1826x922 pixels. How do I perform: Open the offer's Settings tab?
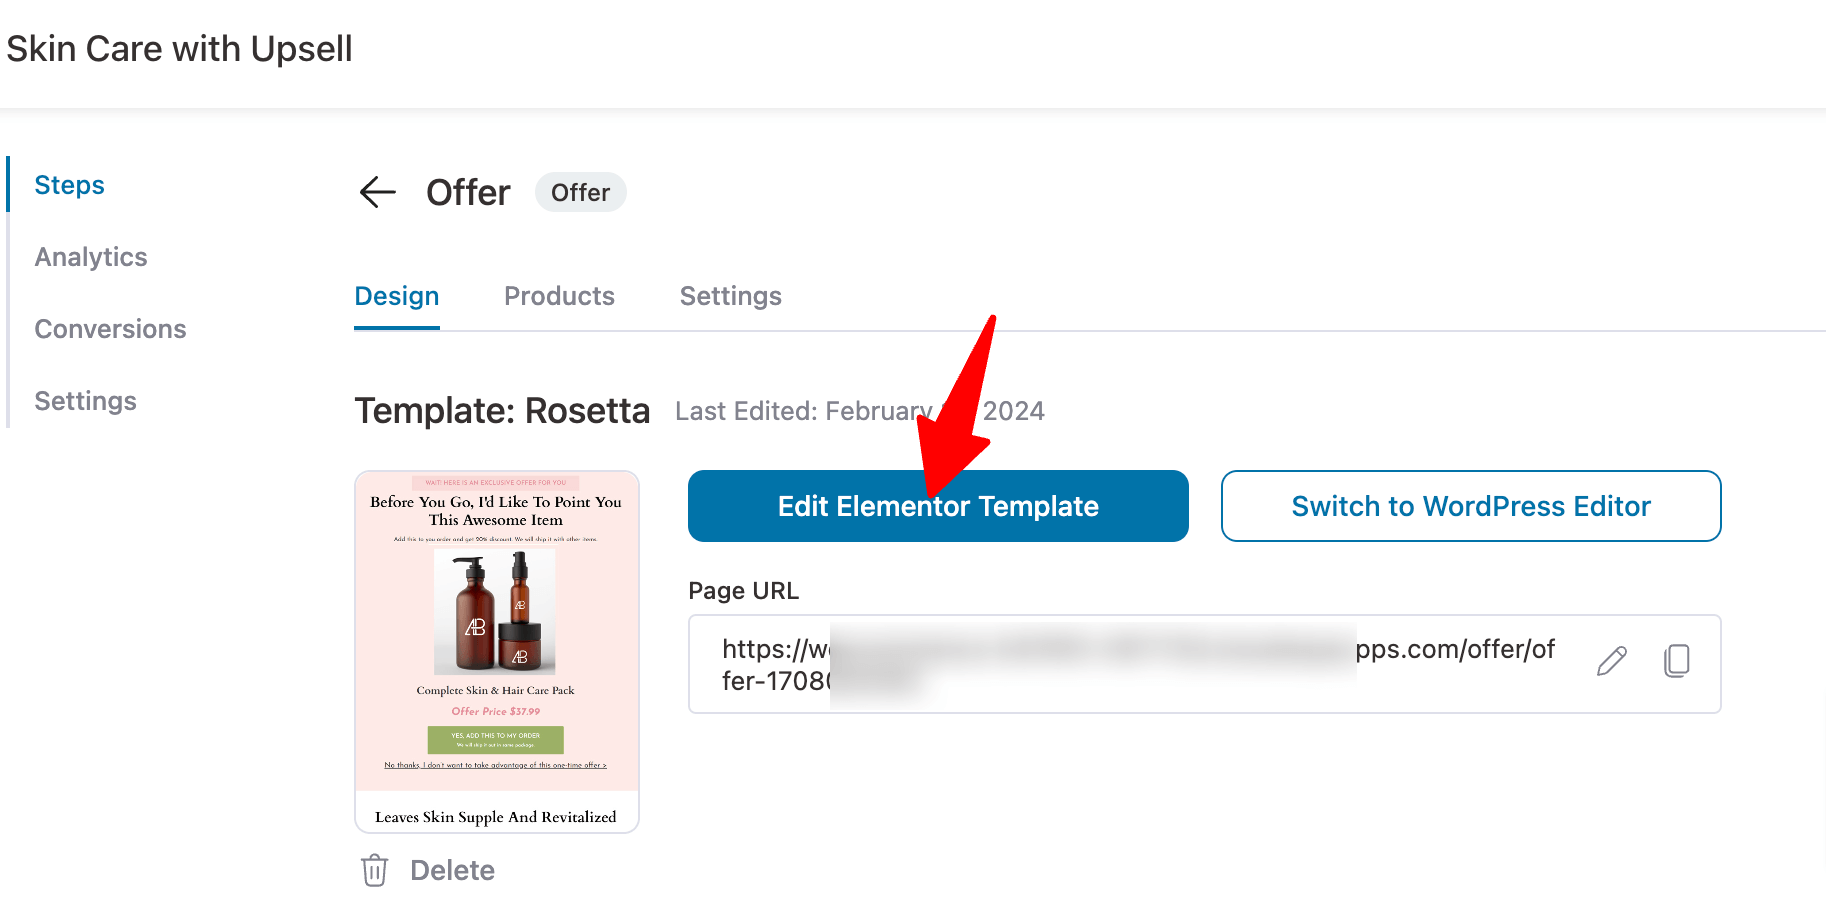pyautogui.click(x=730, y=296)
